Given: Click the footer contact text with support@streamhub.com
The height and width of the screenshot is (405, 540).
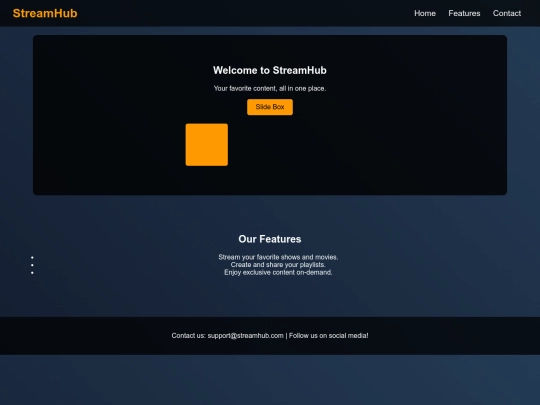Looking at the screenshot, I should point(270,335).
